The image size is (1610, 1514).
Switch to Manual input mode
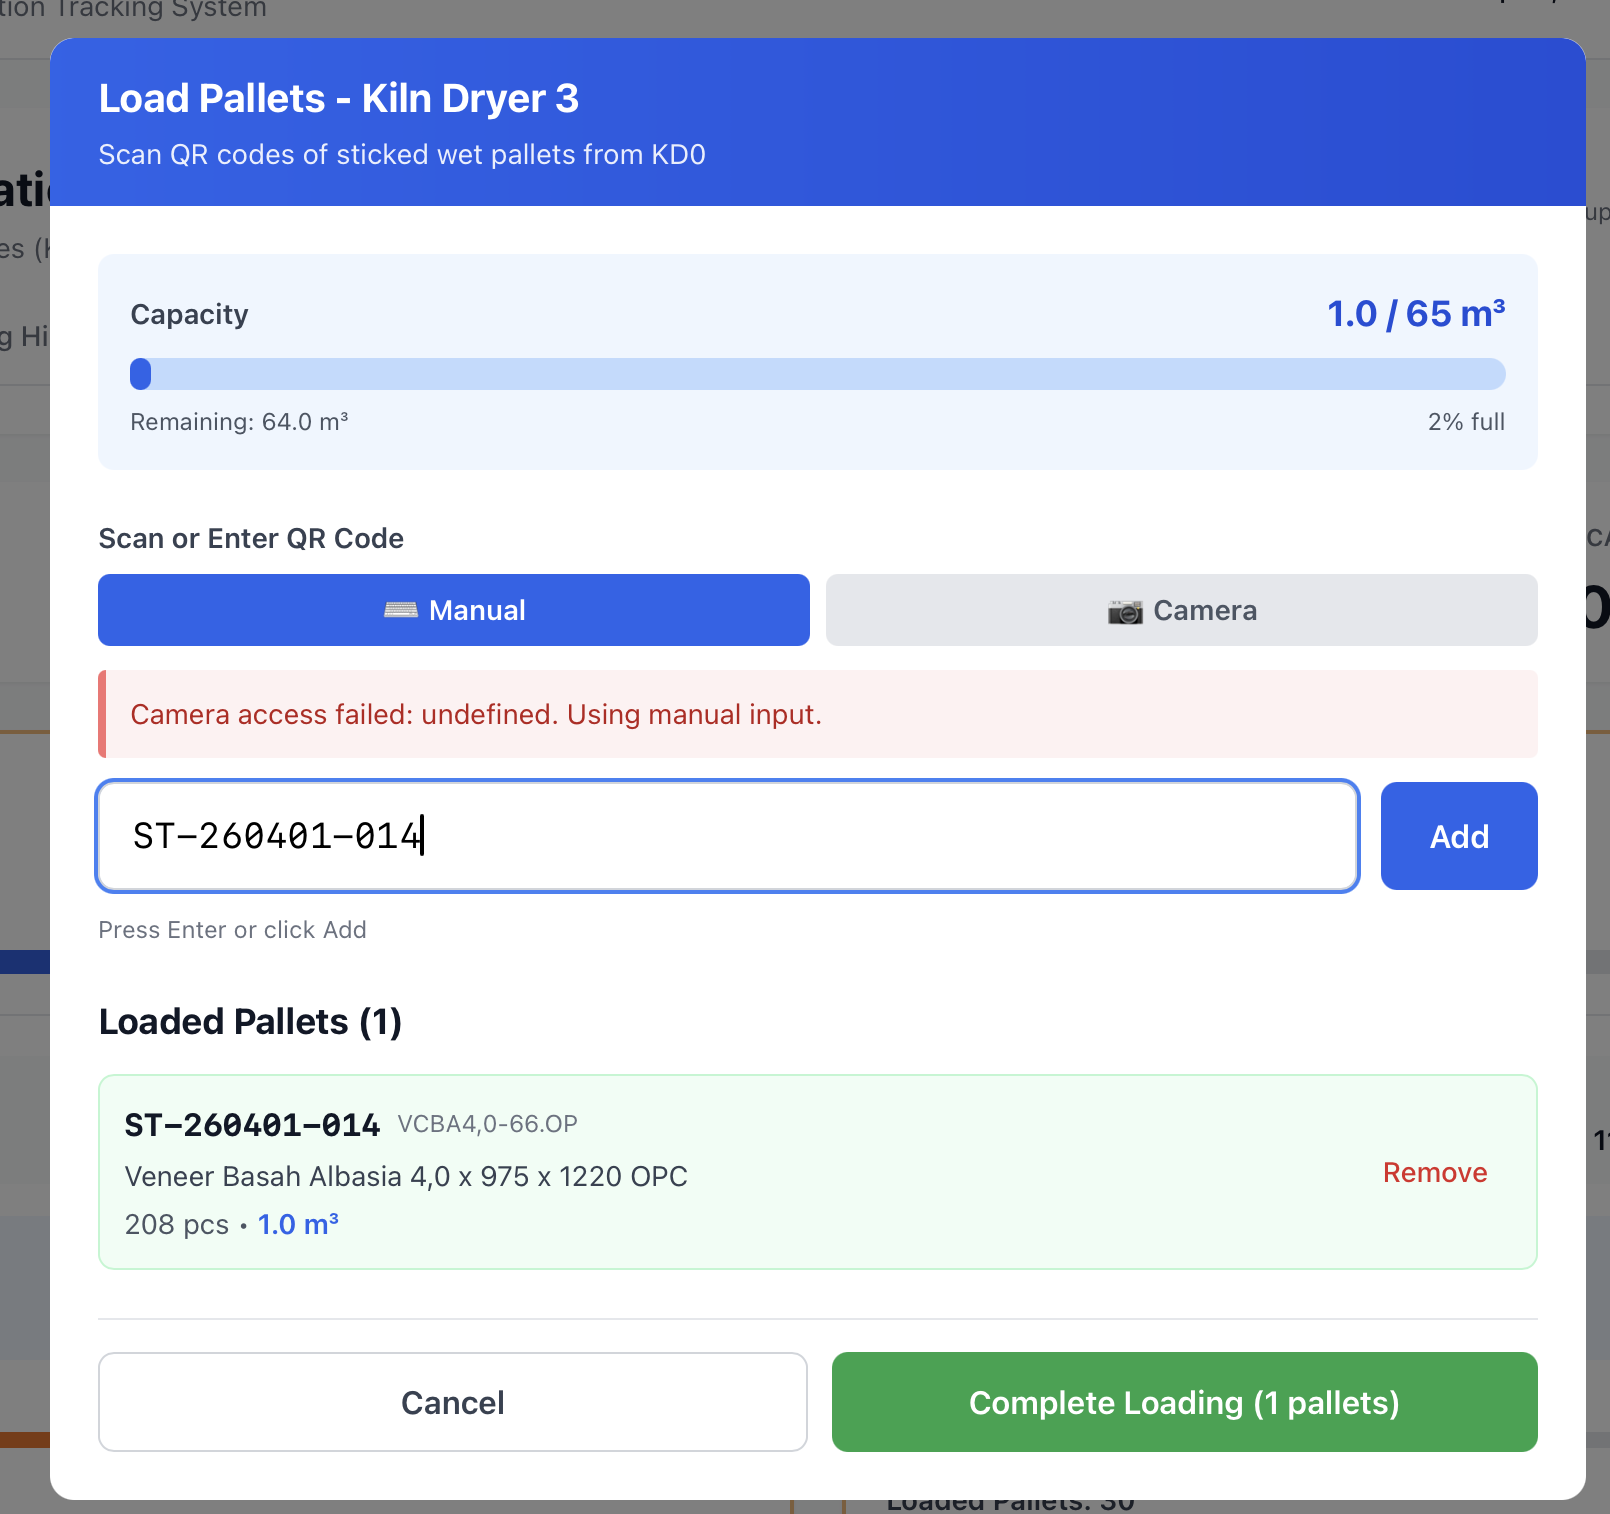click(453, 610)
